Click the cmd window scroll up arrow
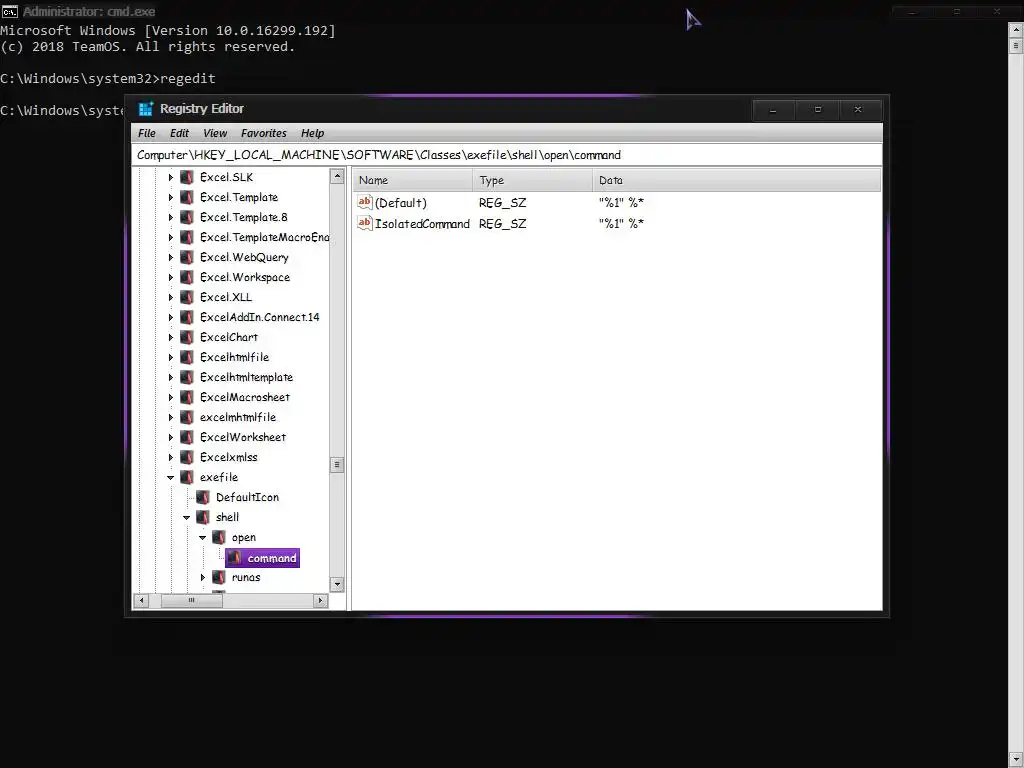 (x=1016, y=29)
